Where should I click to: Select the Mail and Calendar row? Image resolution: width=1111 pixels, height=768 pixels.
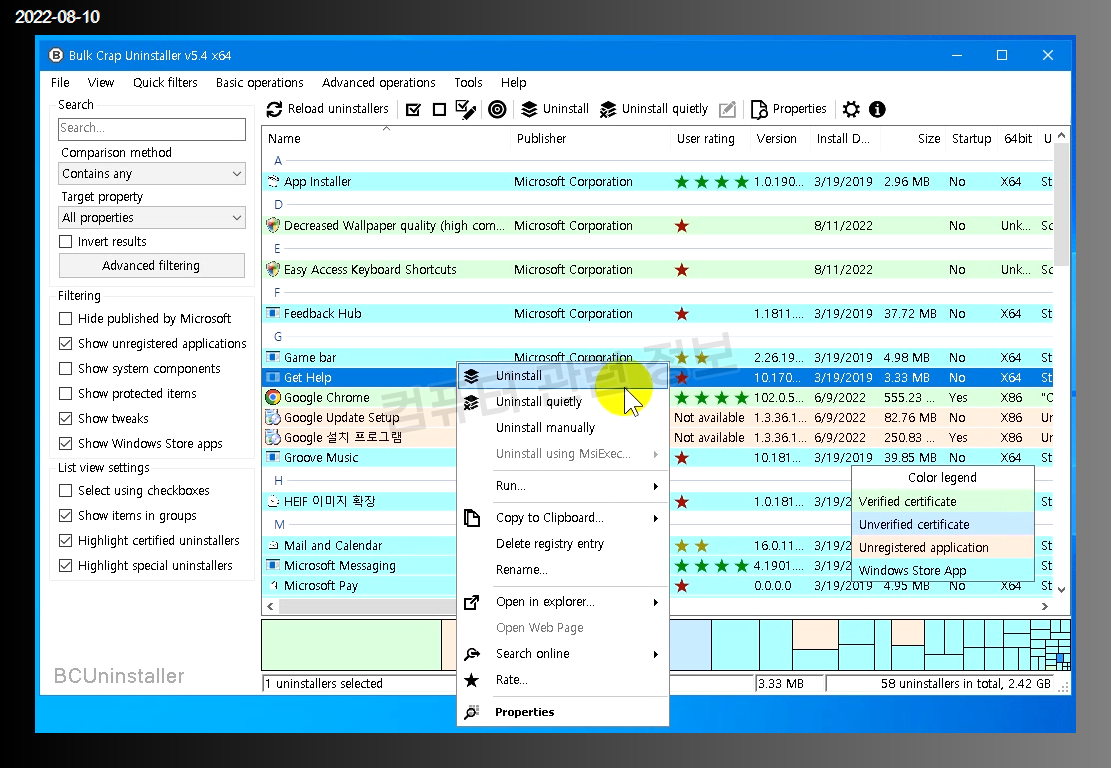[359, 546]
